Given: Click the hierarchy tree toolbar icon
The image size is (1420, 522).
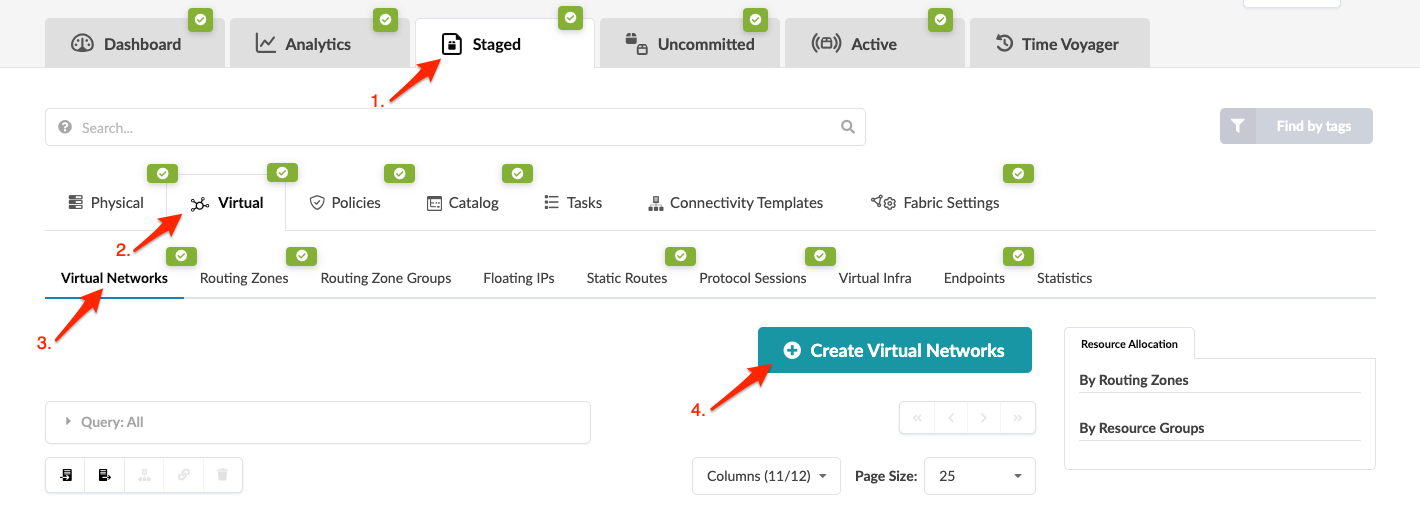Looking at the screenshot, I should 144,476.
